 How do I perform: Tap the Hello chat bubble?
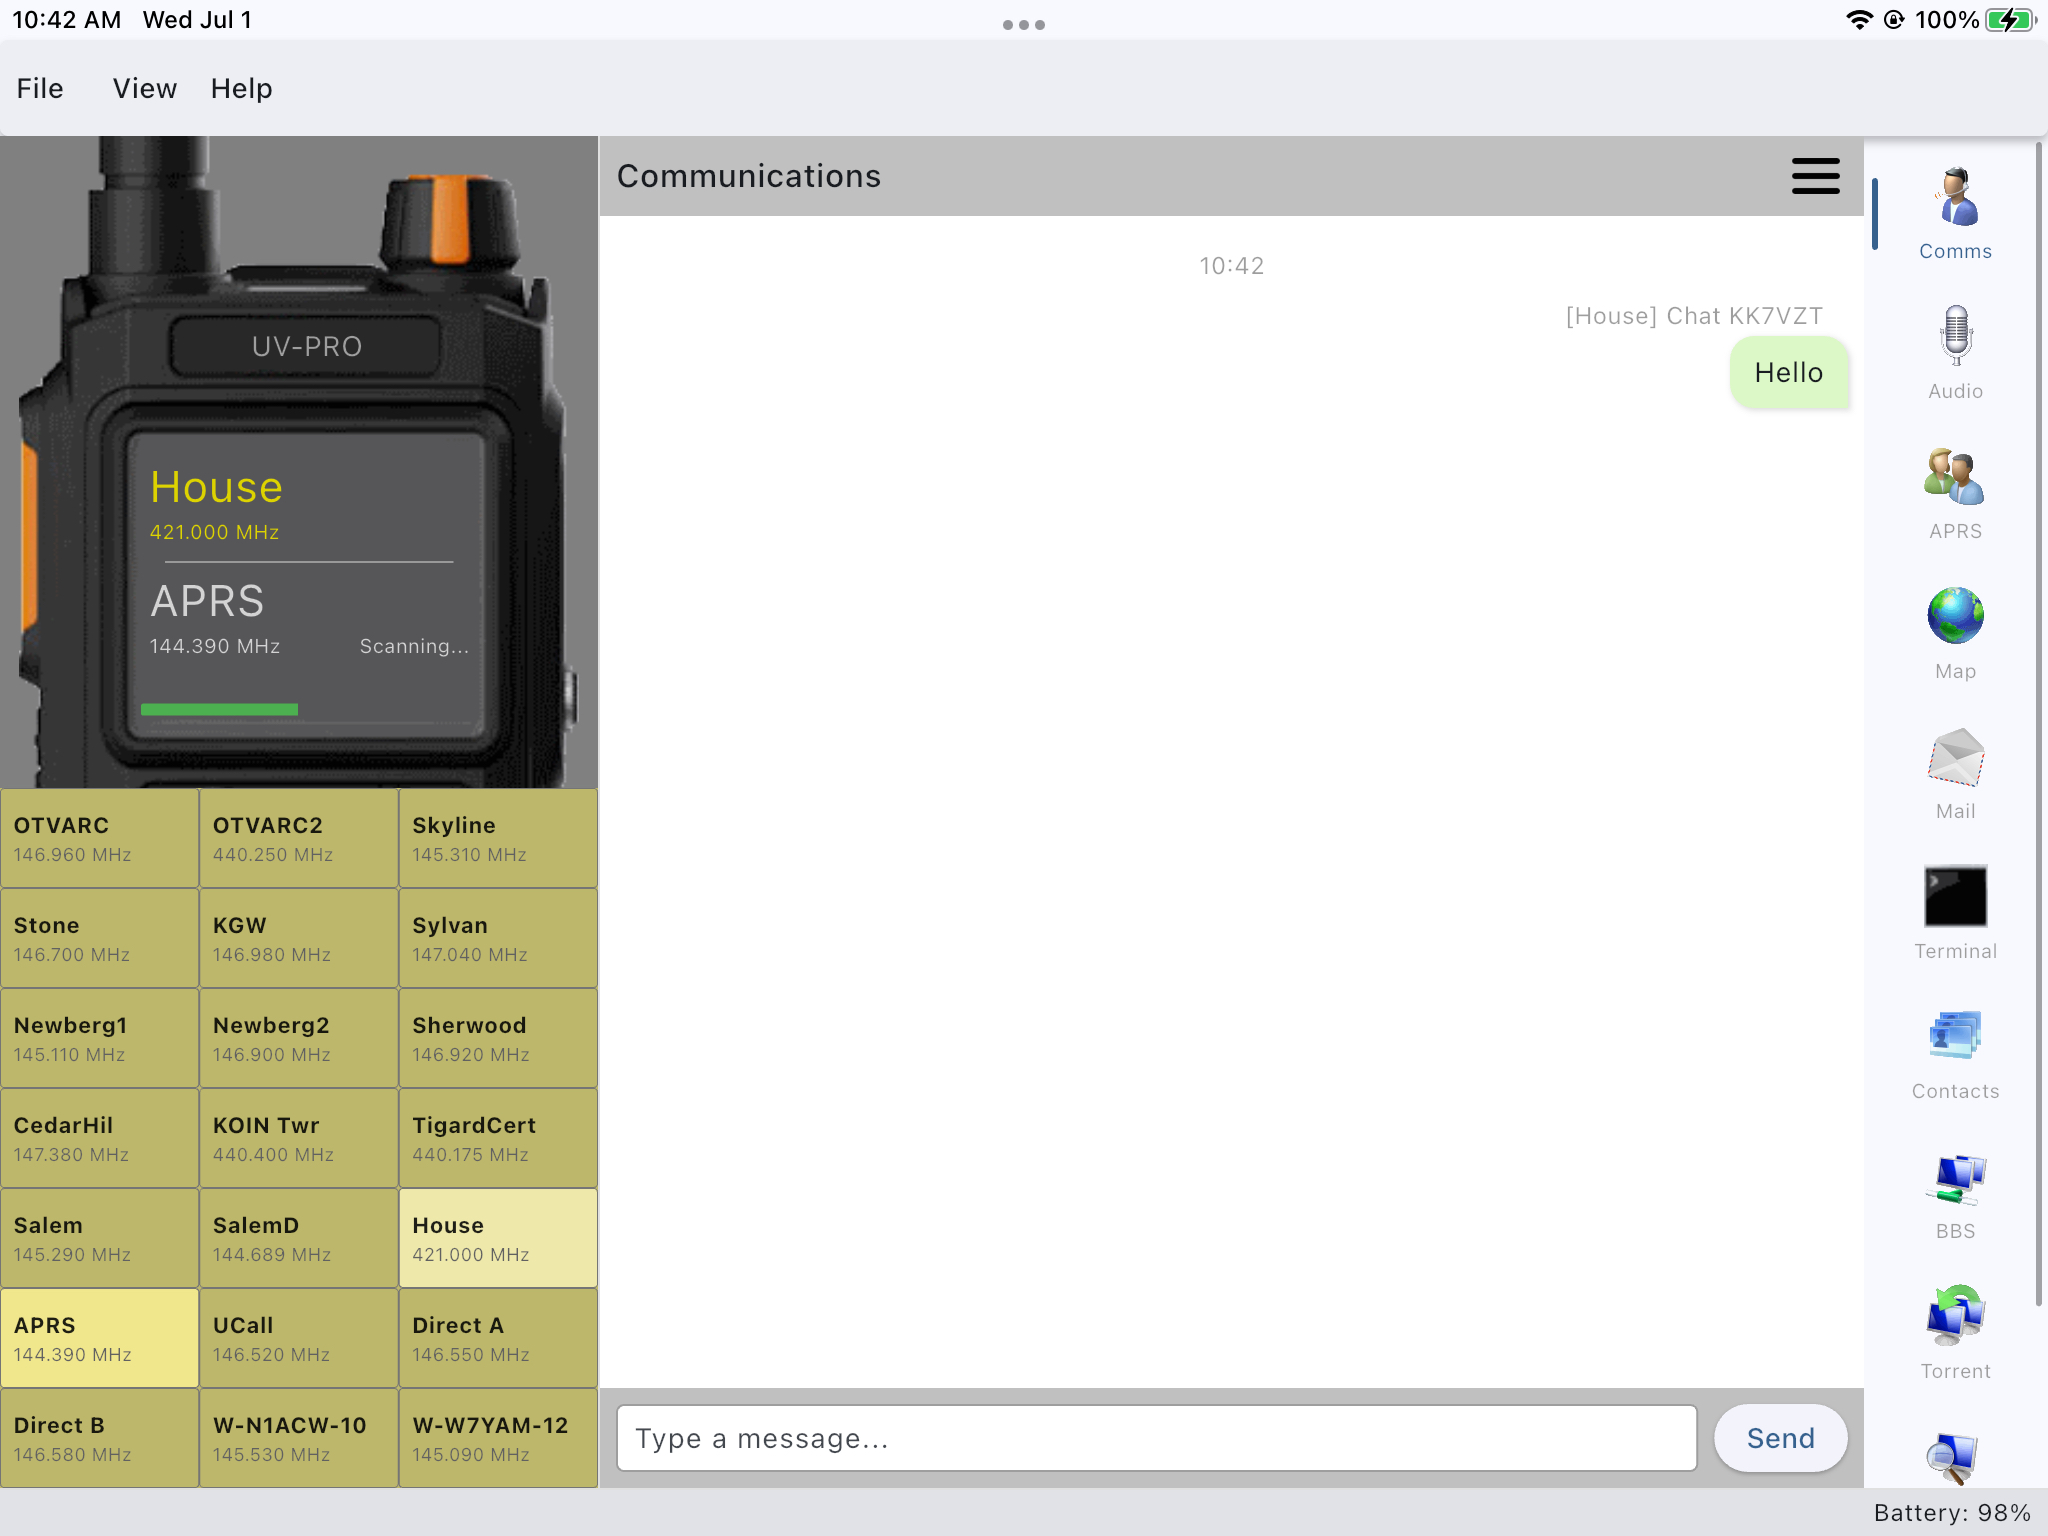pos(1788,372)
